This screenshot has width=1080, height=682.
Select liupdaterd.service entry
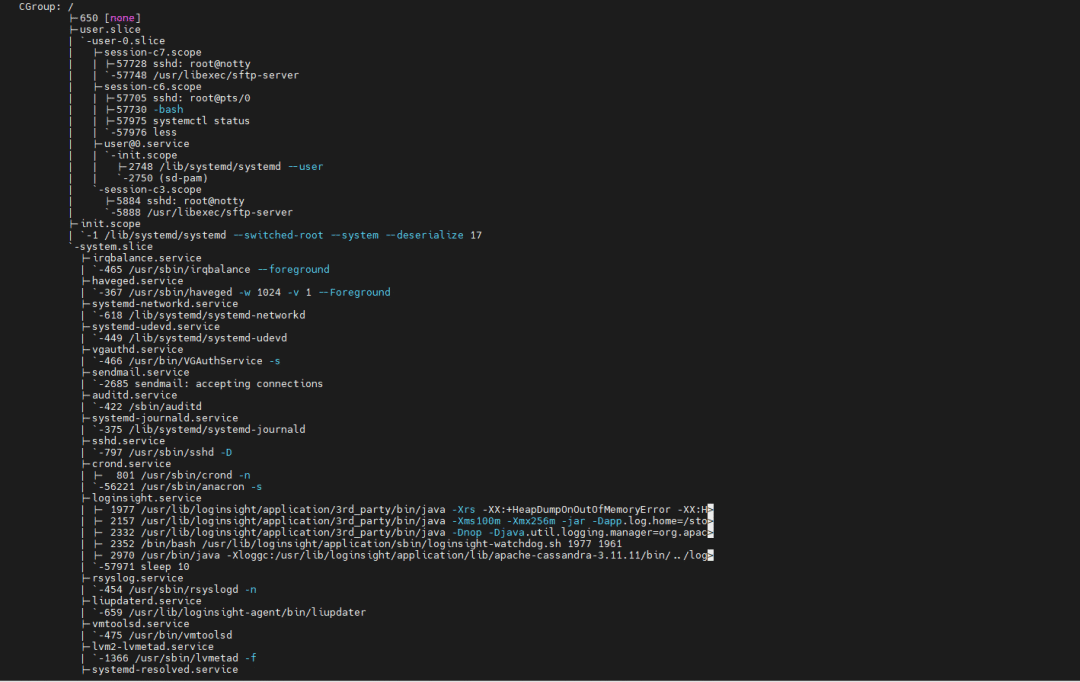tap(147, 601)
